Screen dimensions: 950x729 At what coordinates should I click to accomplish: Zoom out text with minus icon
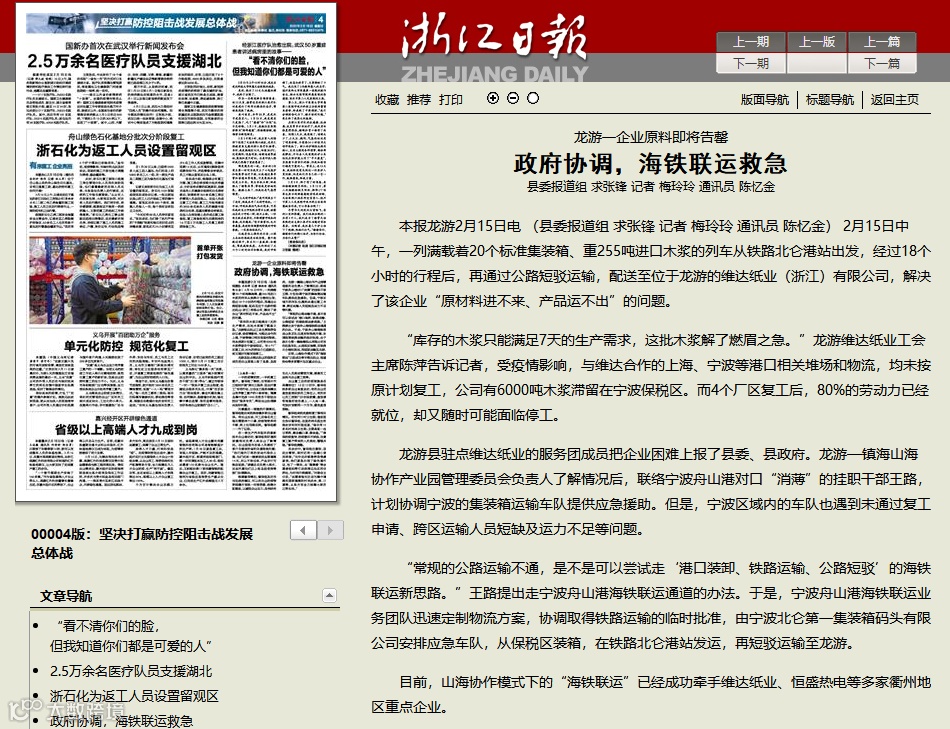(513, 98)
